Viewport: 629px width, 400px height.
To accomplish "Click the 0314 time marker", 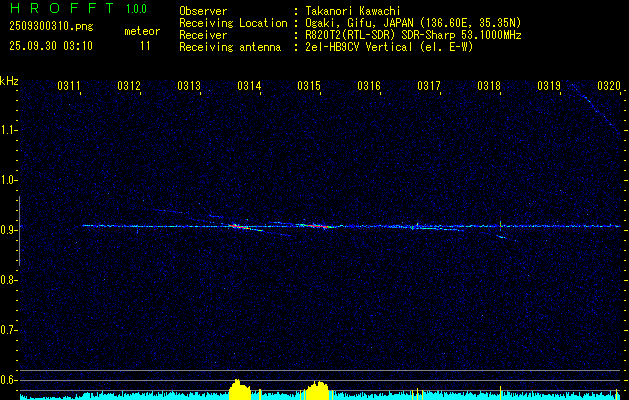I will (249, 86).
